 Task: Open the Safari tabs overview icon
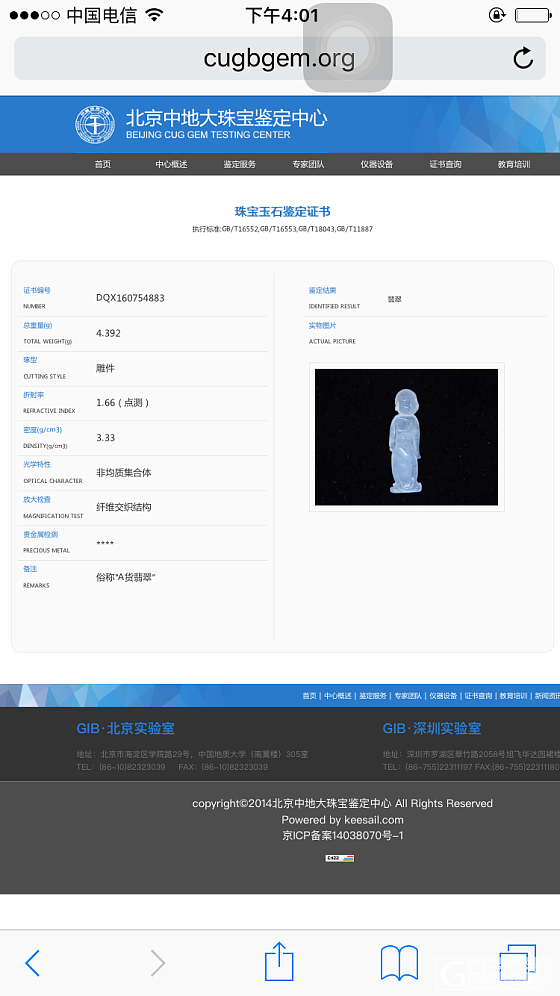(517, 963)
